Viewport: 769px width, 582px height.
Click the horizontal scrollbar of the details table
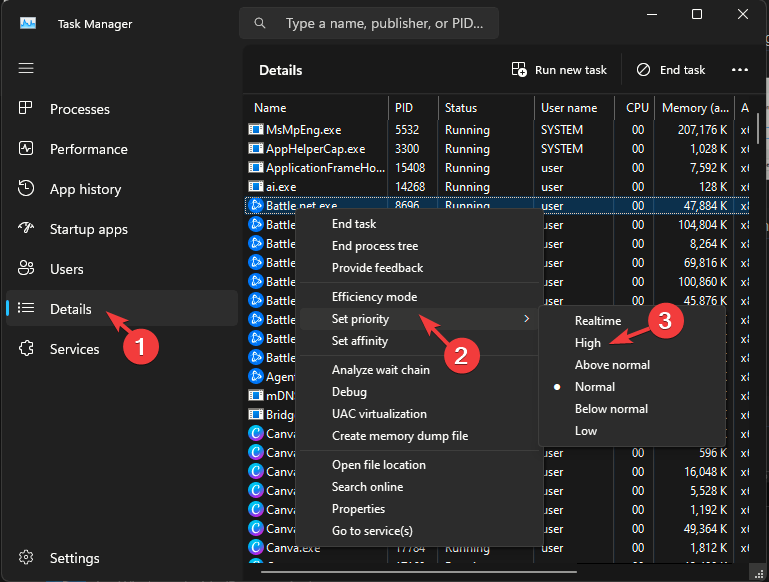click(x=418, y=572)
